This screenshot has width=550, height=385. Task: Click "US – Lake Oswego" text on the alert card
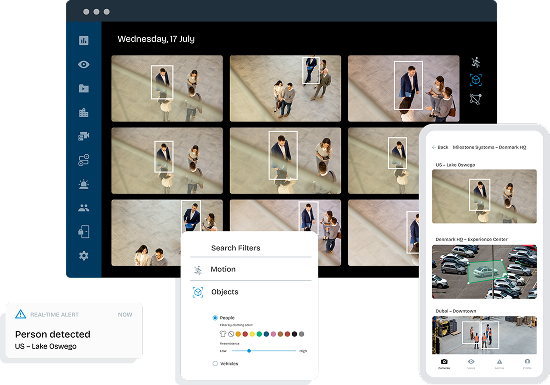[x=46, y=346]
